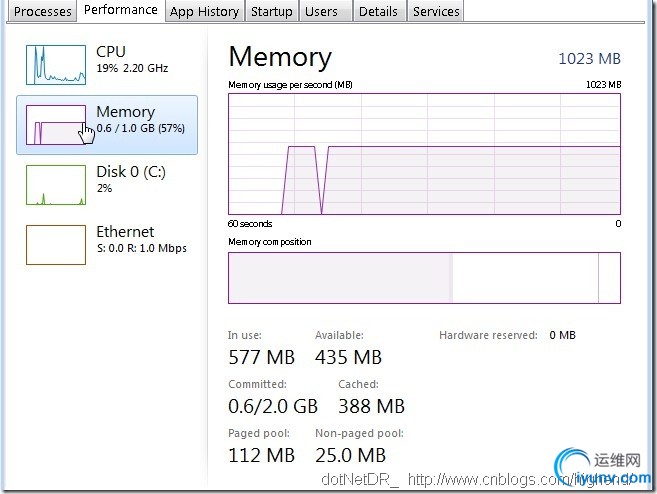Open the App History tab

pos(204,12)
